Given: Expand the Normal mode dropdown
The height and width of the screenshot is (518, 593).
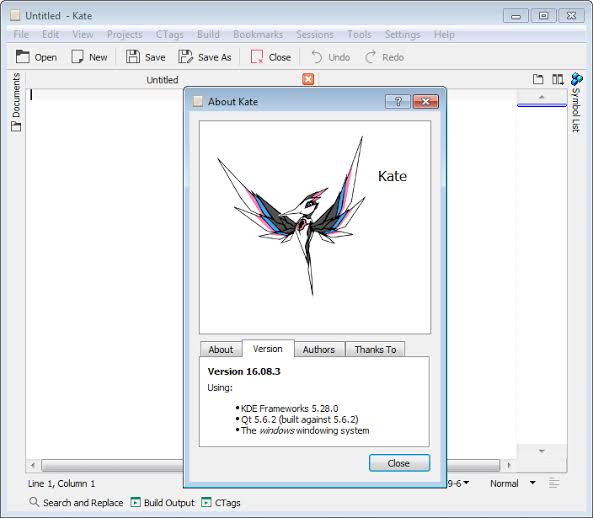Looking at the screenshot, I should tap(513, 483).
